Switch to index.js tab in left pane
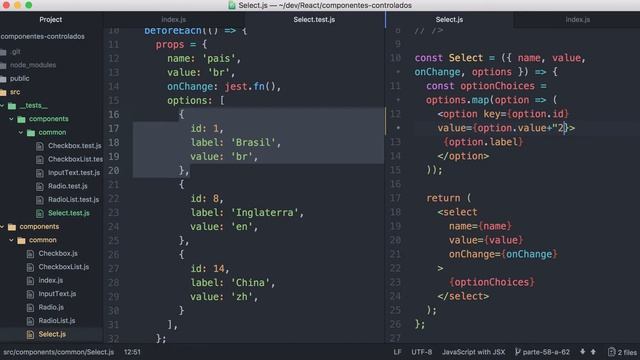The width and height of the screenshot is (640, 360). 174,20
